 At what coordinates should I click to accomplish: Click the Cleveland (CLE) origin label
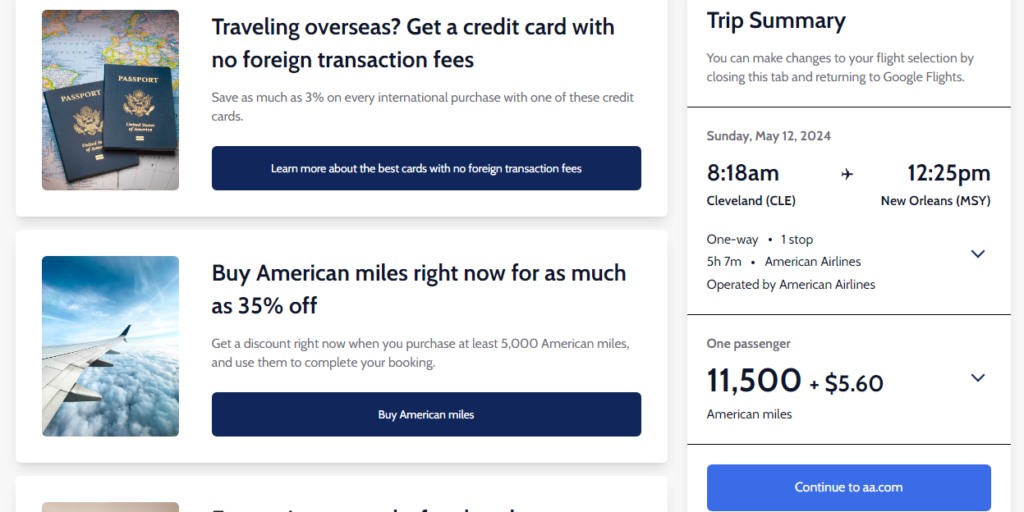click(751, 201)
